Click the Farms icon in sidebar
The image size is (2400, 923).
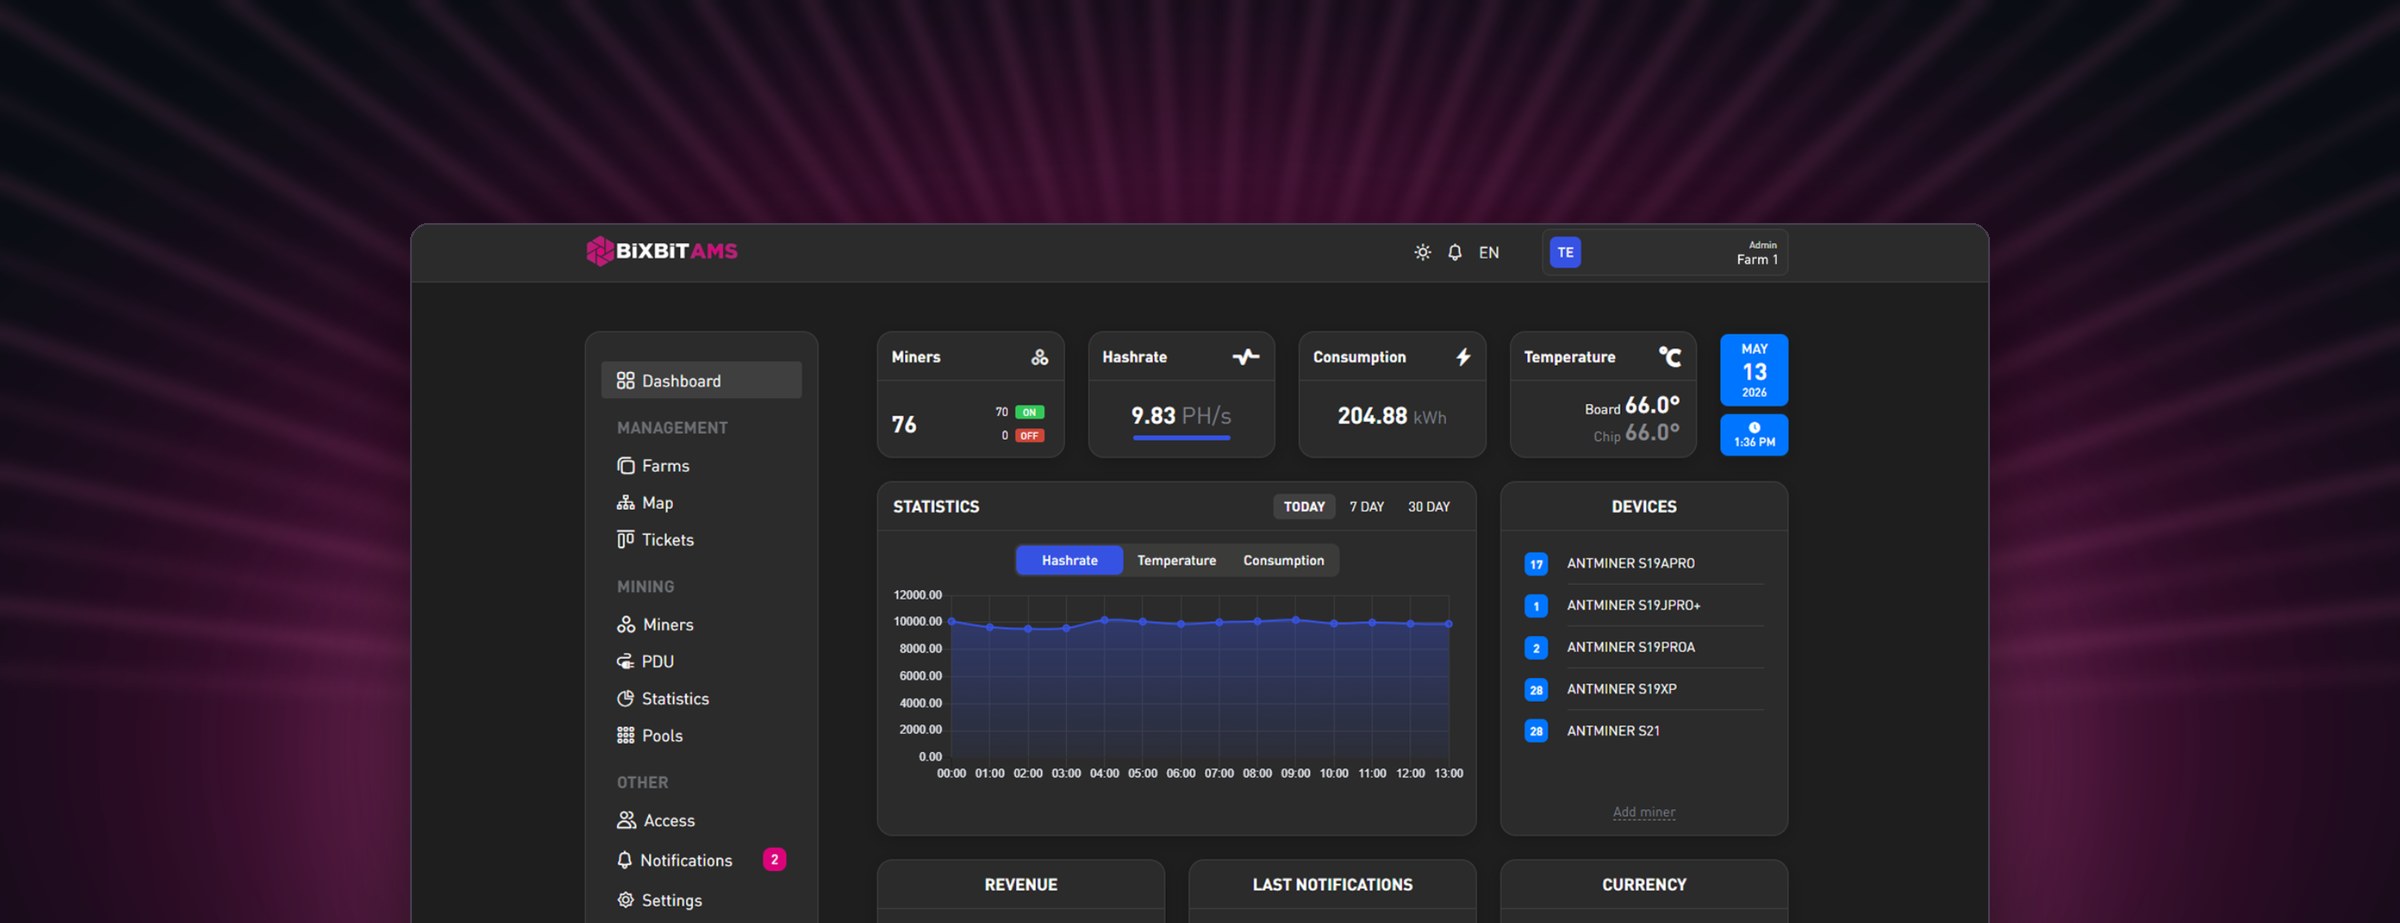click(x=625, y=465)
